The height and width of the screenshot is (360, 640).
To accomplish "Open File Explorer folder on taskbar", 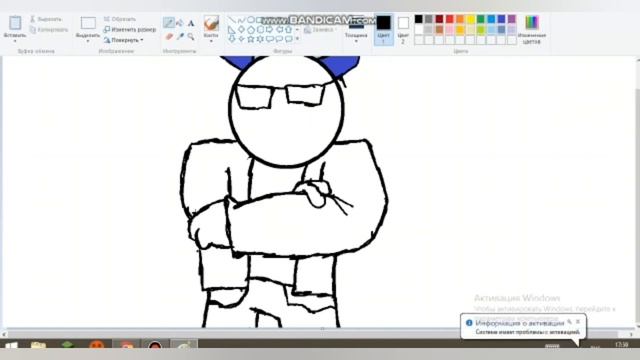I will tap(38, 346).
